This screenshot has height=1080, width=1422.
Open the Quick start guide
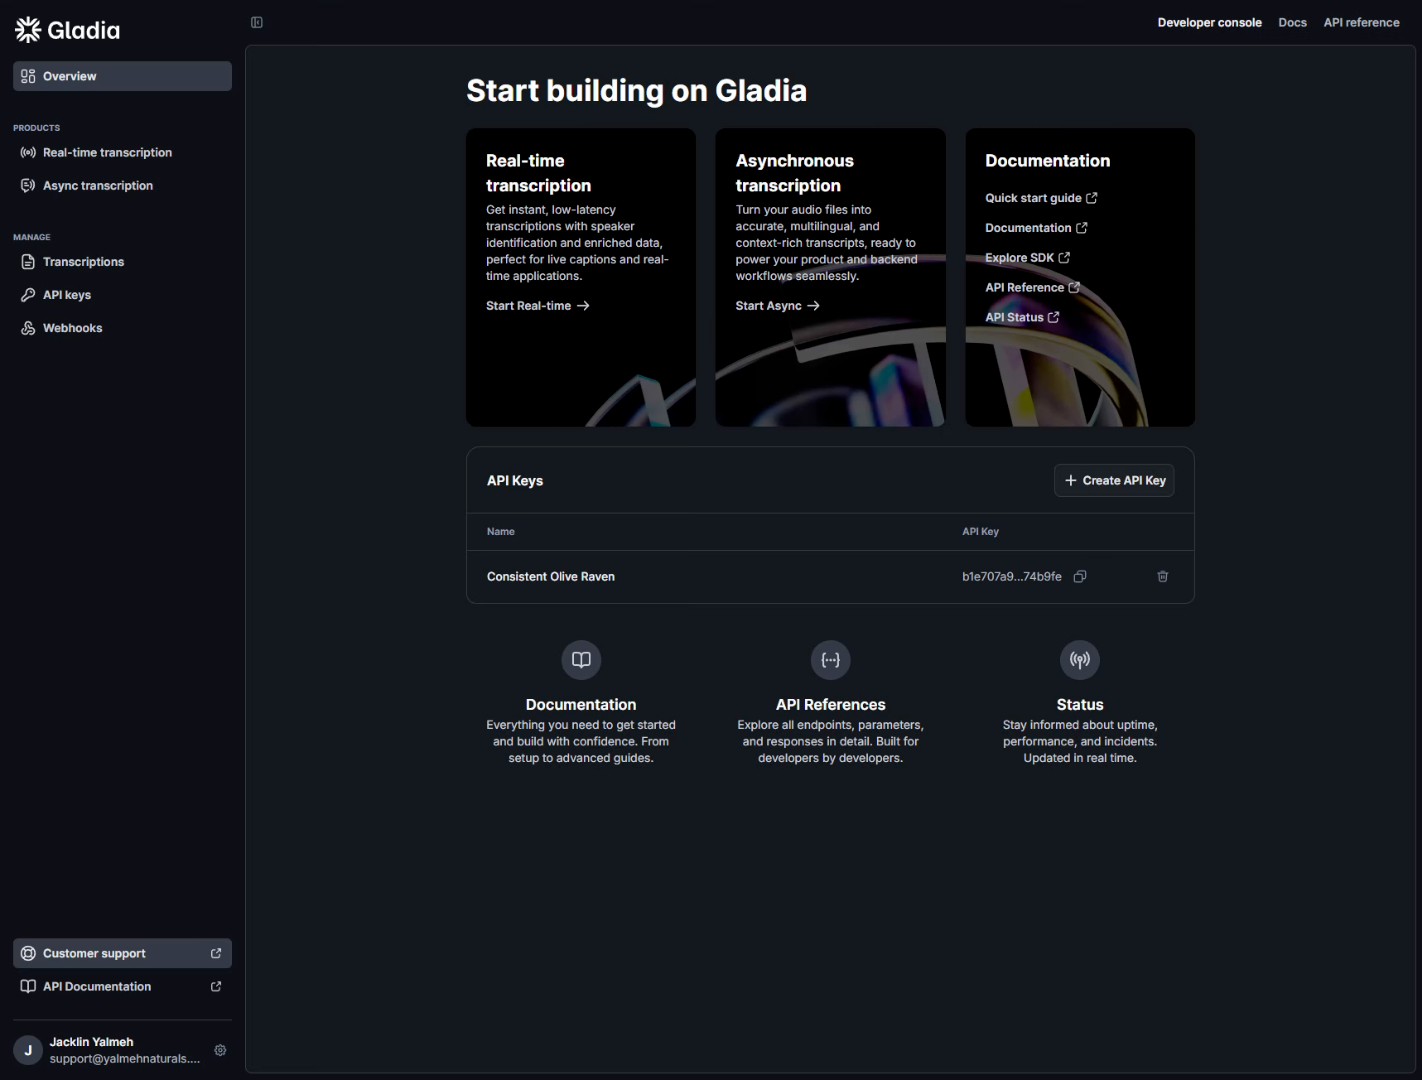(1041, 198)
